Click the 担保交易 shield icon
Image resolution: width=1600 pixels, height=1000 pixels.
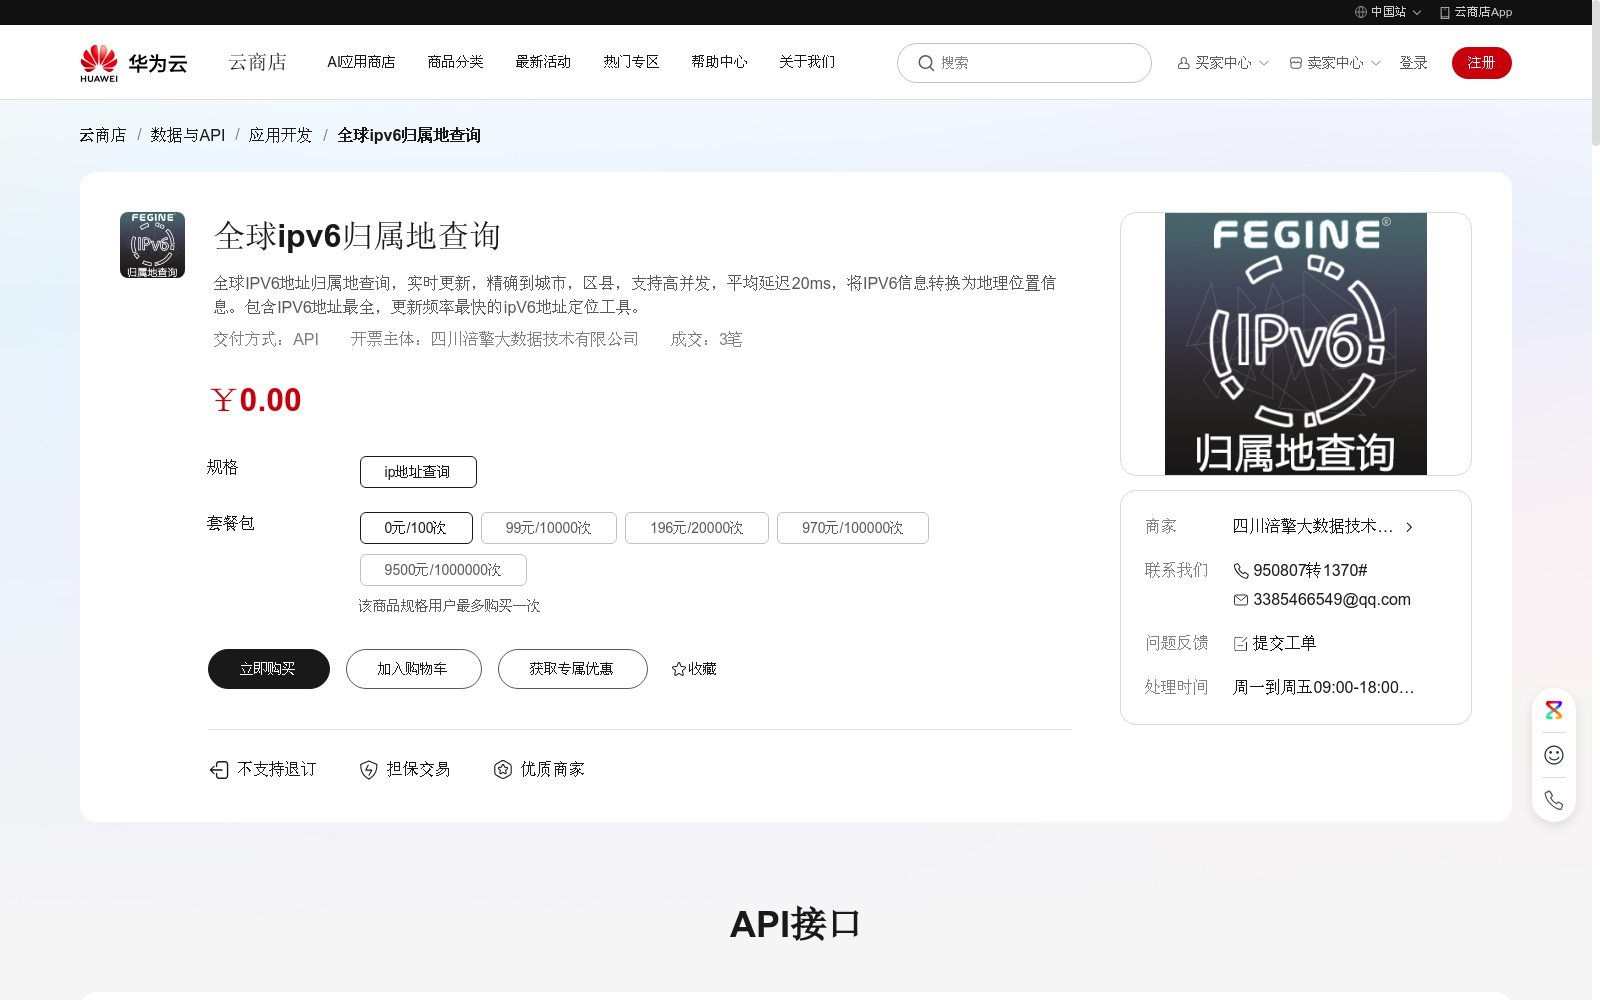coord(369,769)
